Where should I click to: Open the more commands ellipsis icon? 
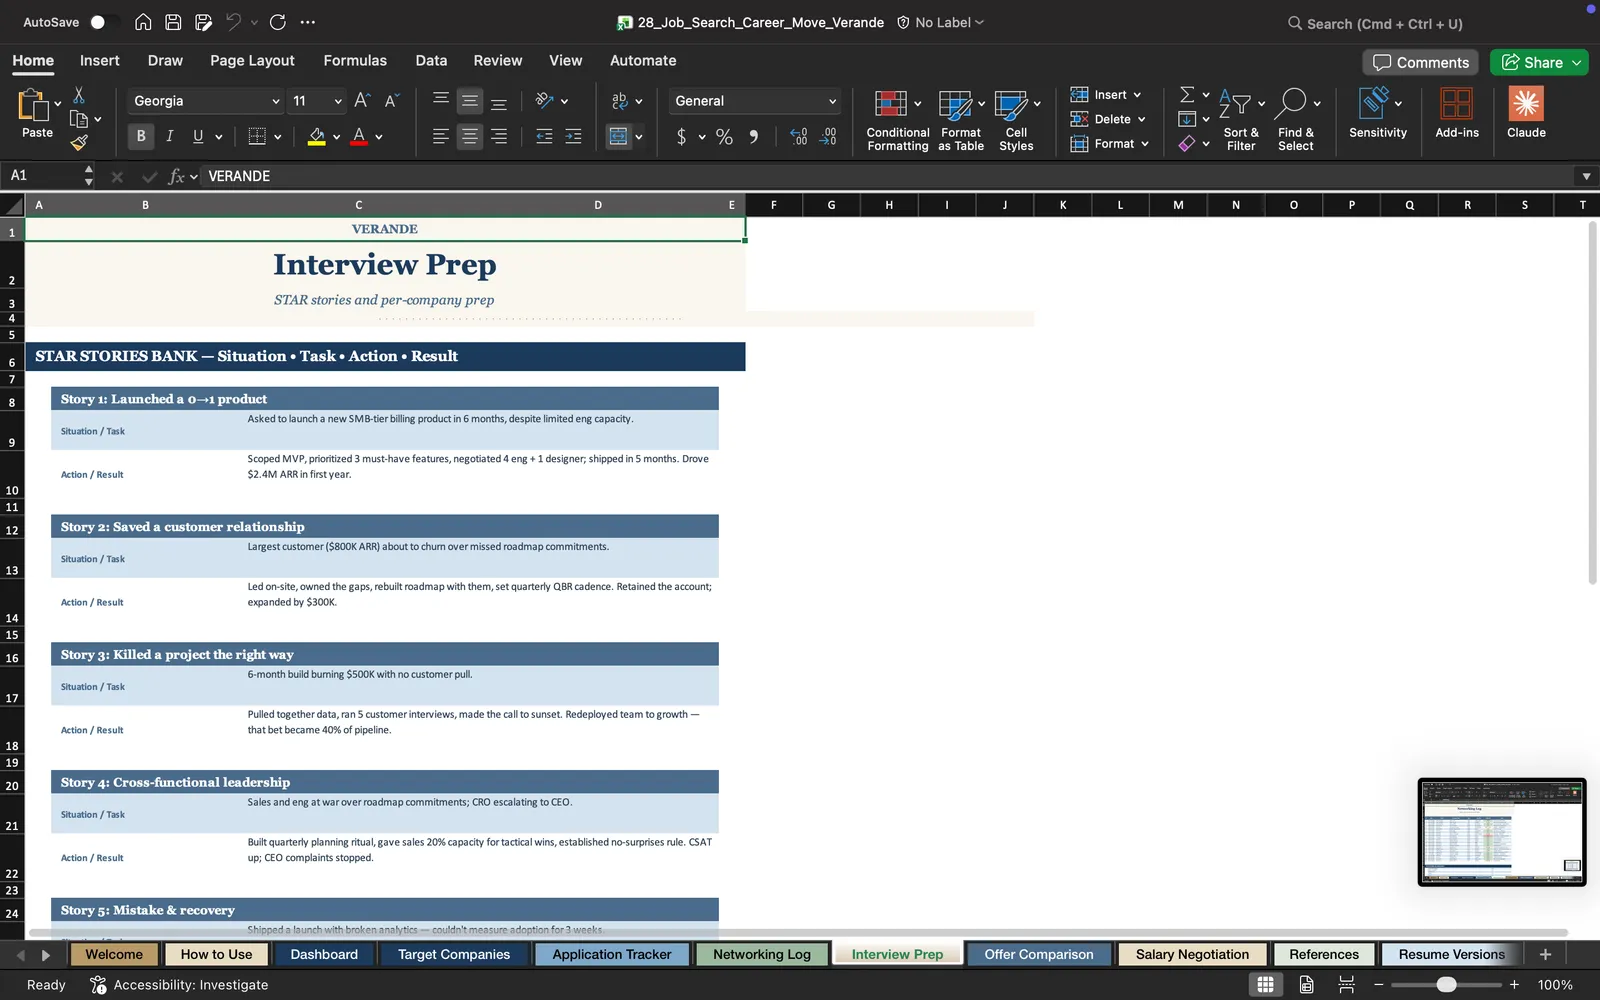pyautogui.click(x=308, y=22)
